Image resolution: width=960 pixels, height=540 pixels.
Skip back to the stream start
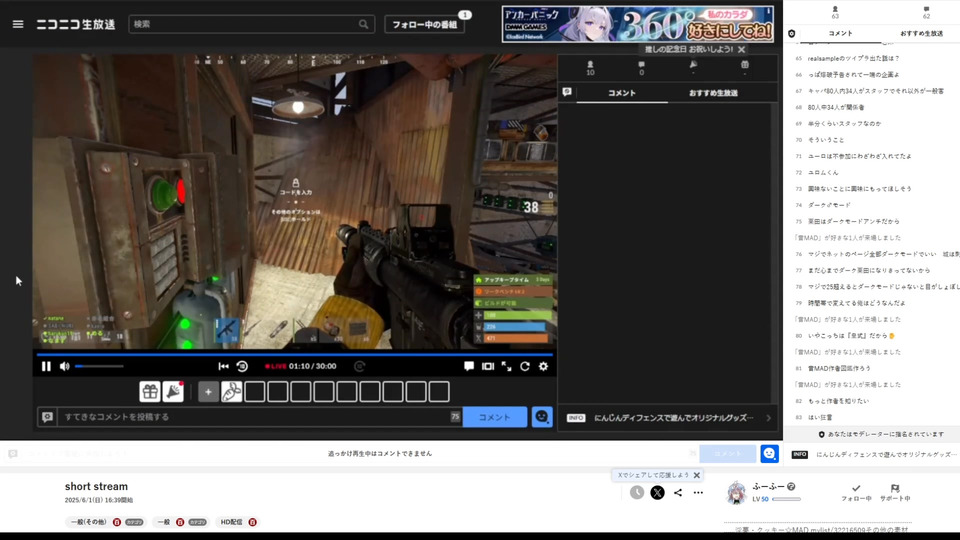point(223,366)
